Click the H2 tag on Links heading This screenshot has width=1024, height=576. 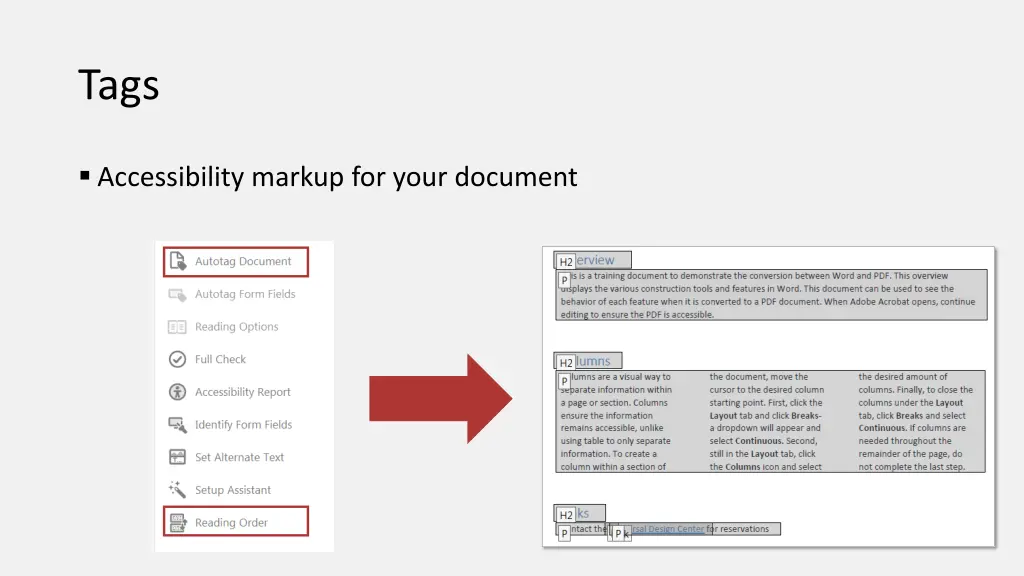pyautogui.click(x=566, y=515)
